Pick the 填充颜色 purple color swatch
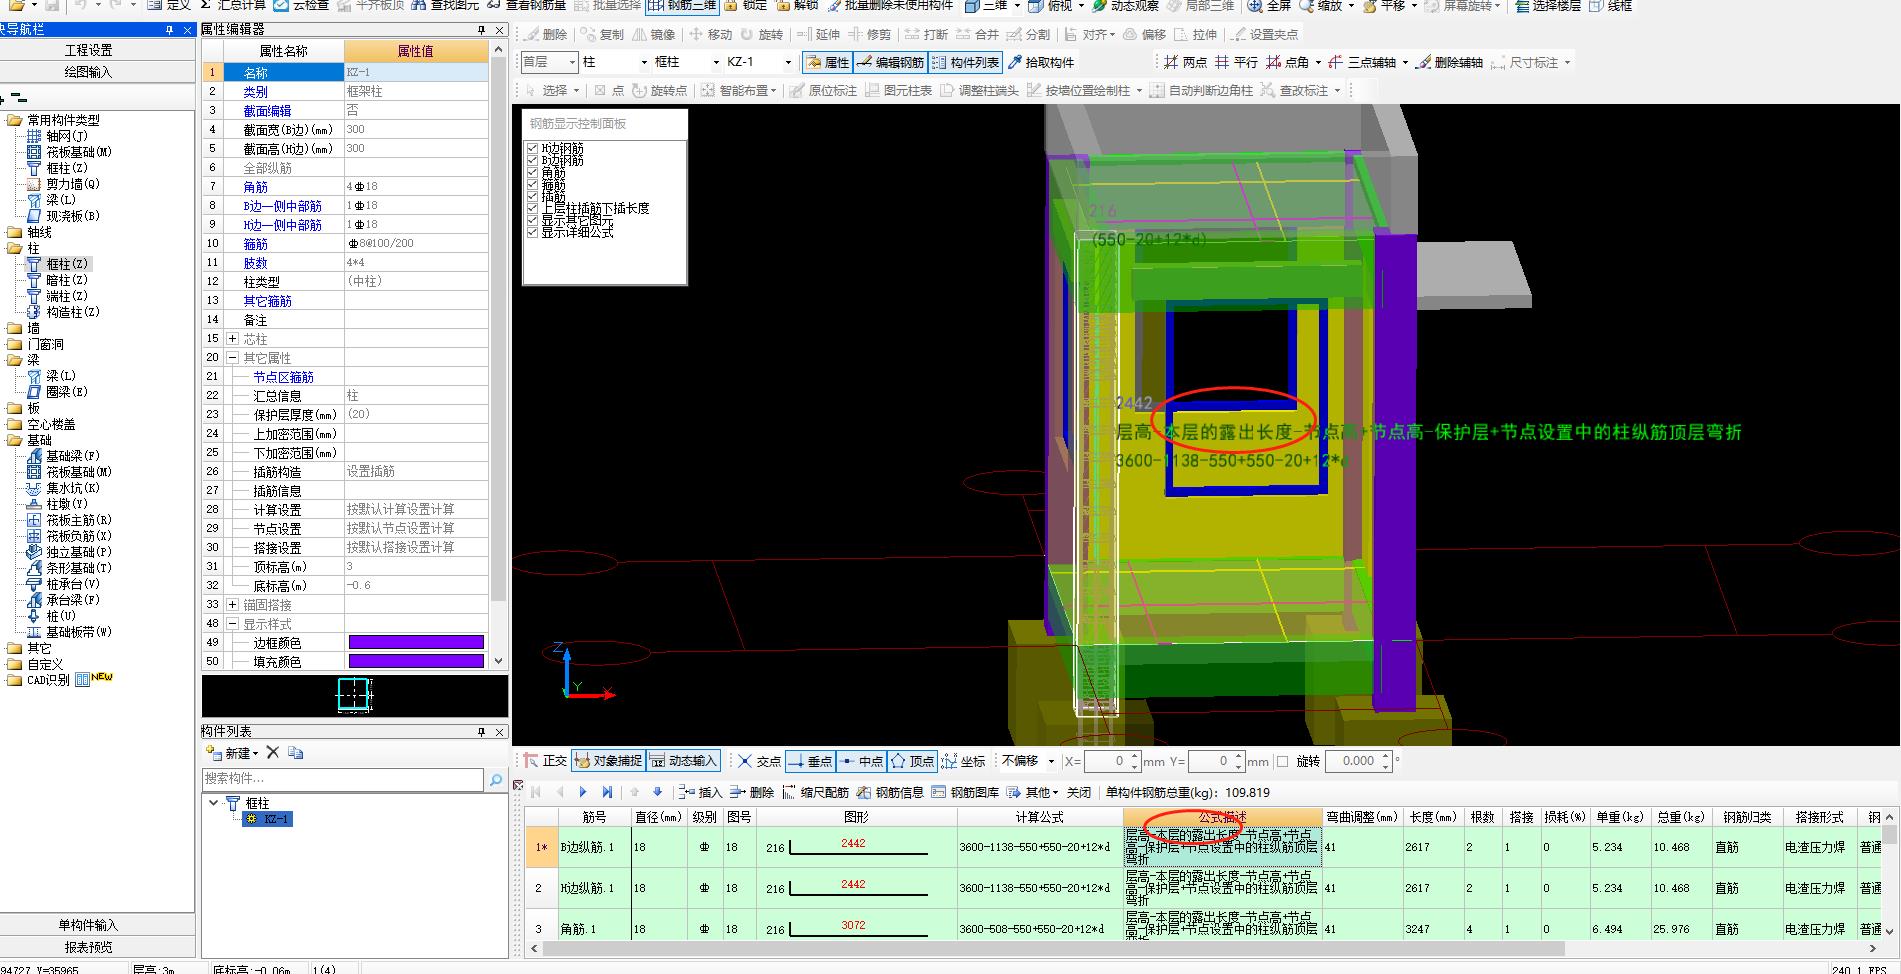The height and width of the screenshot is (974, 1901). [x=416, y=662]
